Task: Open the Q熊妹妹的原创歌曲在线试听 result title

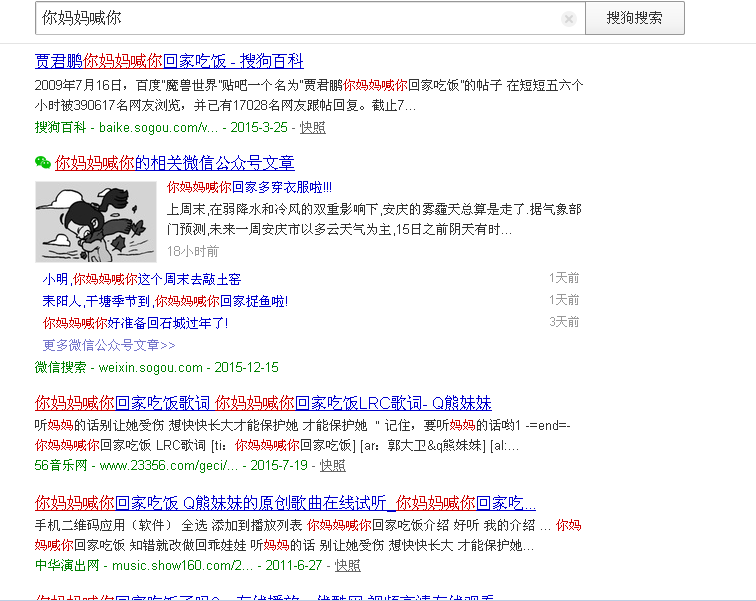Action: [285, 502]
